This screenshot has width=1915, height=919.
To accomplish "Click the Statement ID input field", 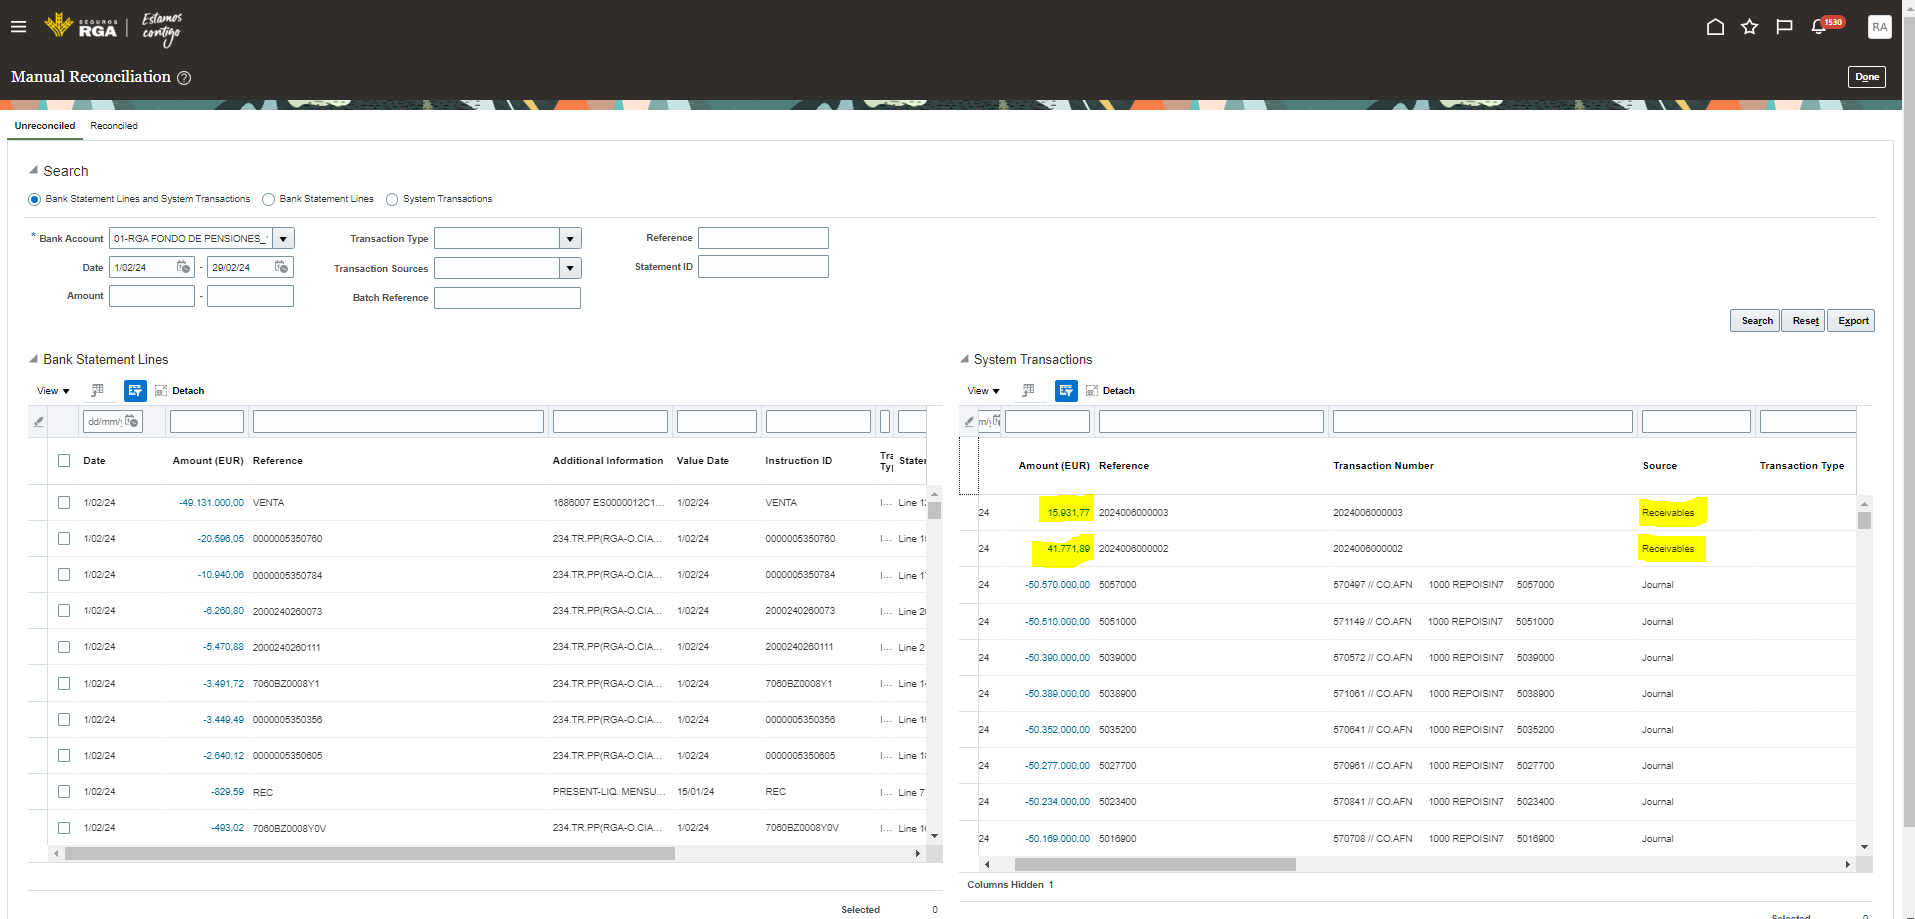I will click(763, 267).
